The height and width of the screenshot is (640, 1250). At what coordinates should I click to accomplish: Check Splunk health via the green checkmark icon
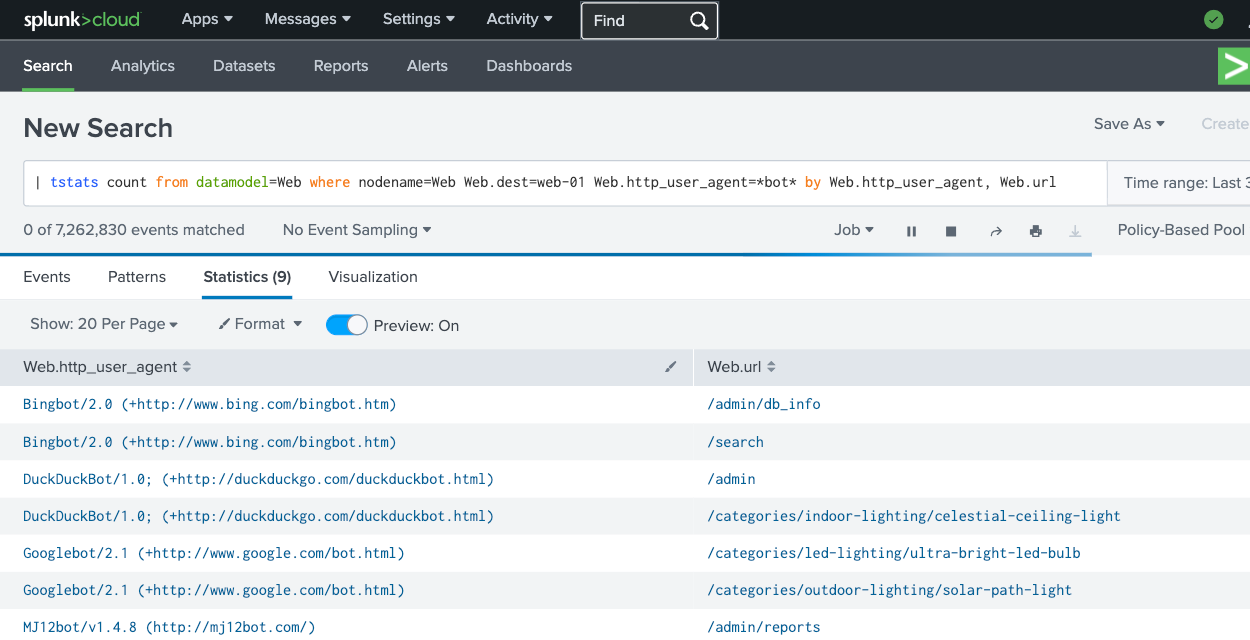pos(1213,19)
